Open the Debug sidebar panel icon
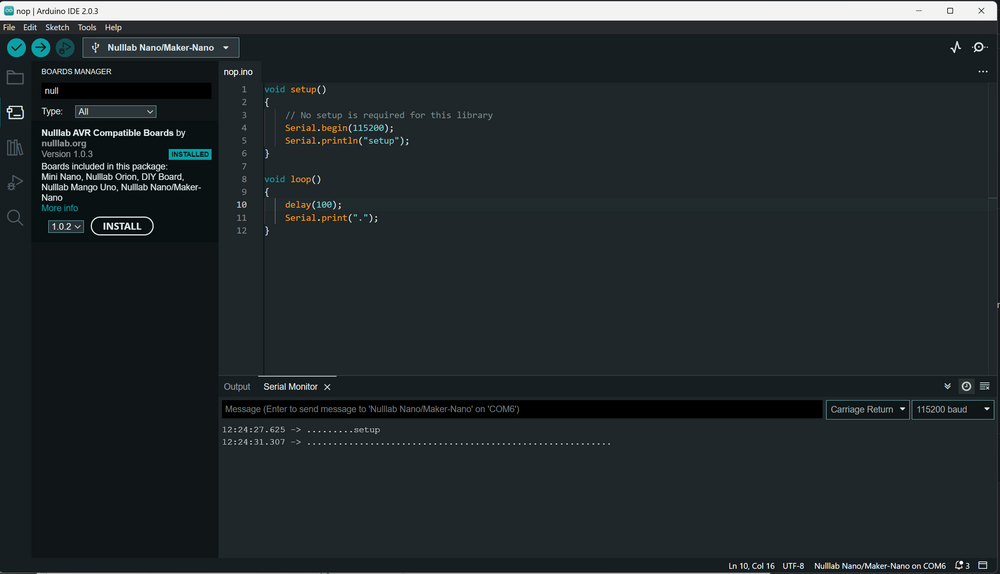This screenshot has width=1000, height=574. 15,182
